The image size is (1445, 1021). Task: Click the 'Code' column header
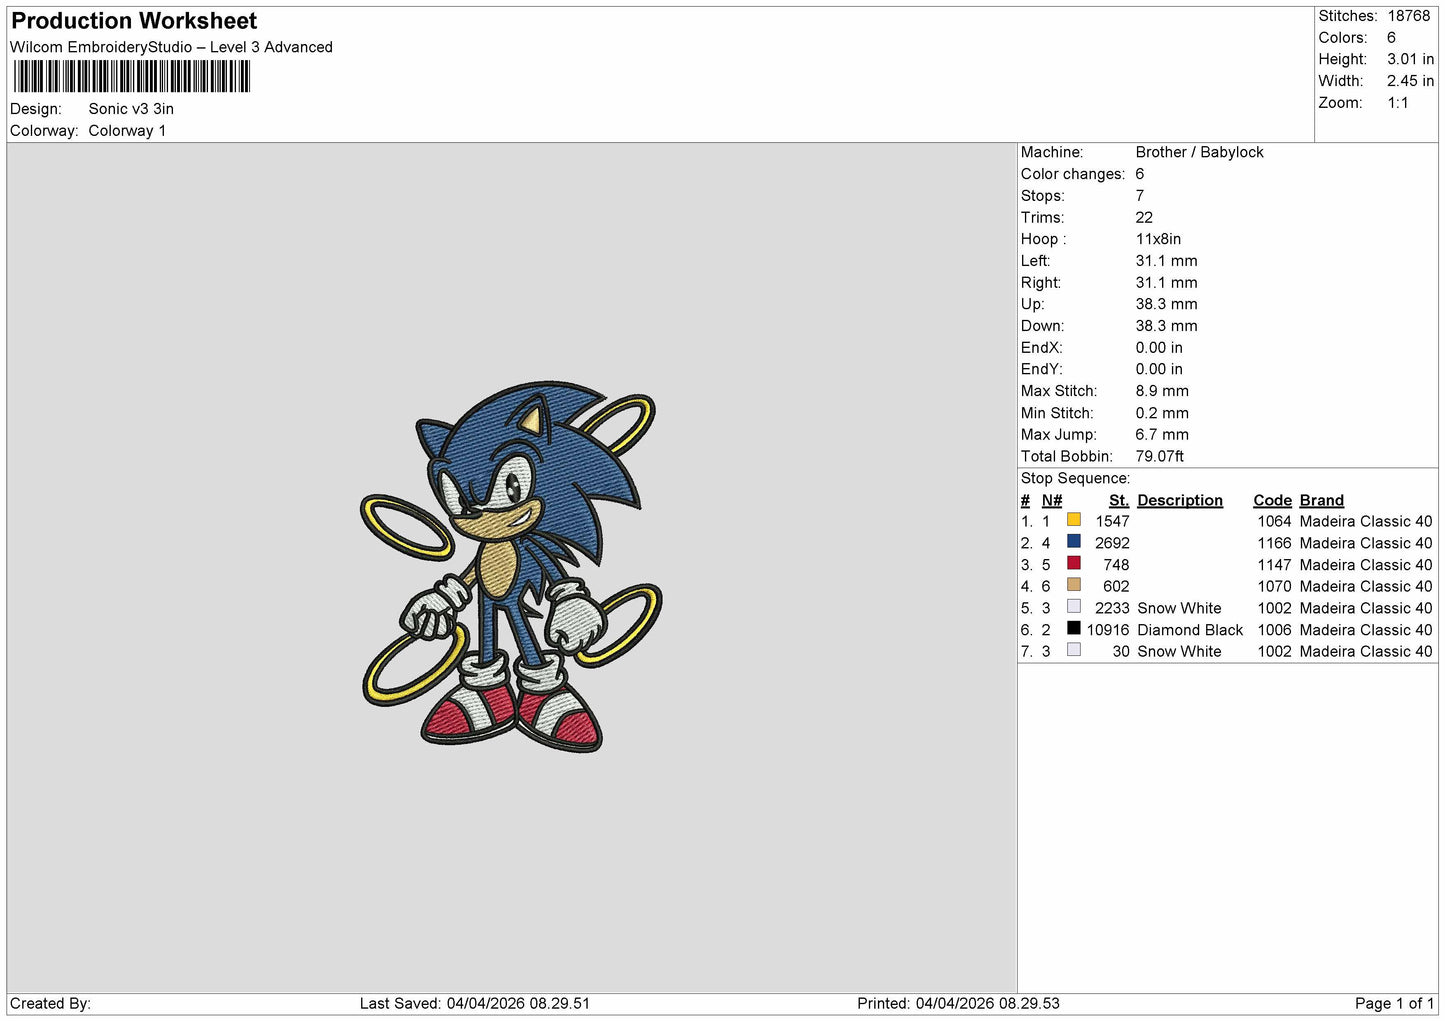(1272, 500)
